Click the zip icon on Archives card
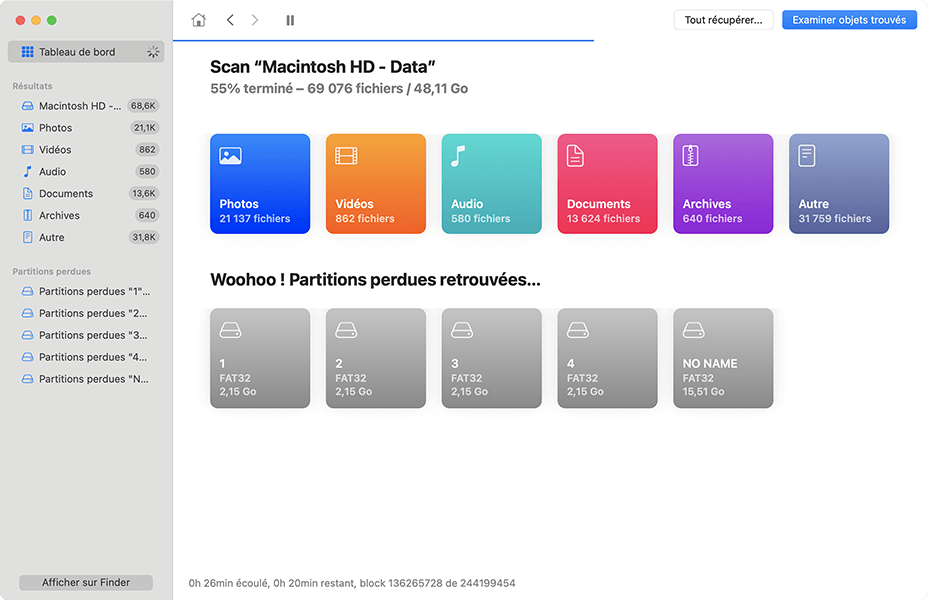Screen dimensions: 928x600 coord(691,156)
